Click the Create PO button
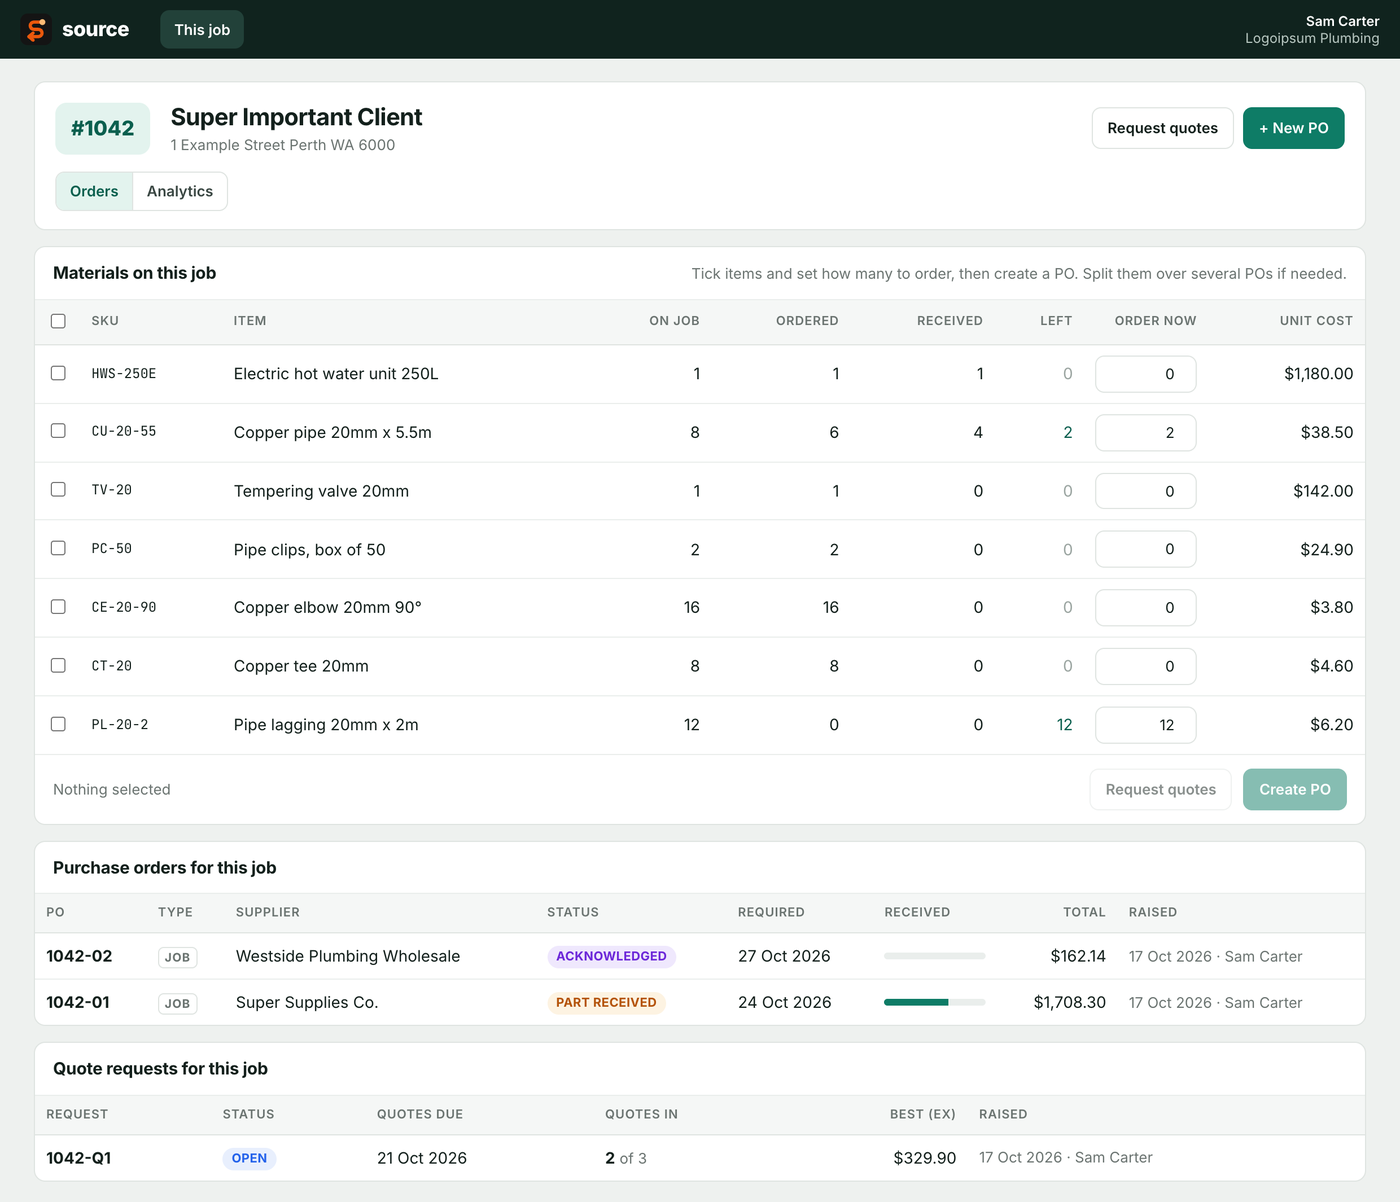1400x1202 pixels. [x=1294, y=790]
